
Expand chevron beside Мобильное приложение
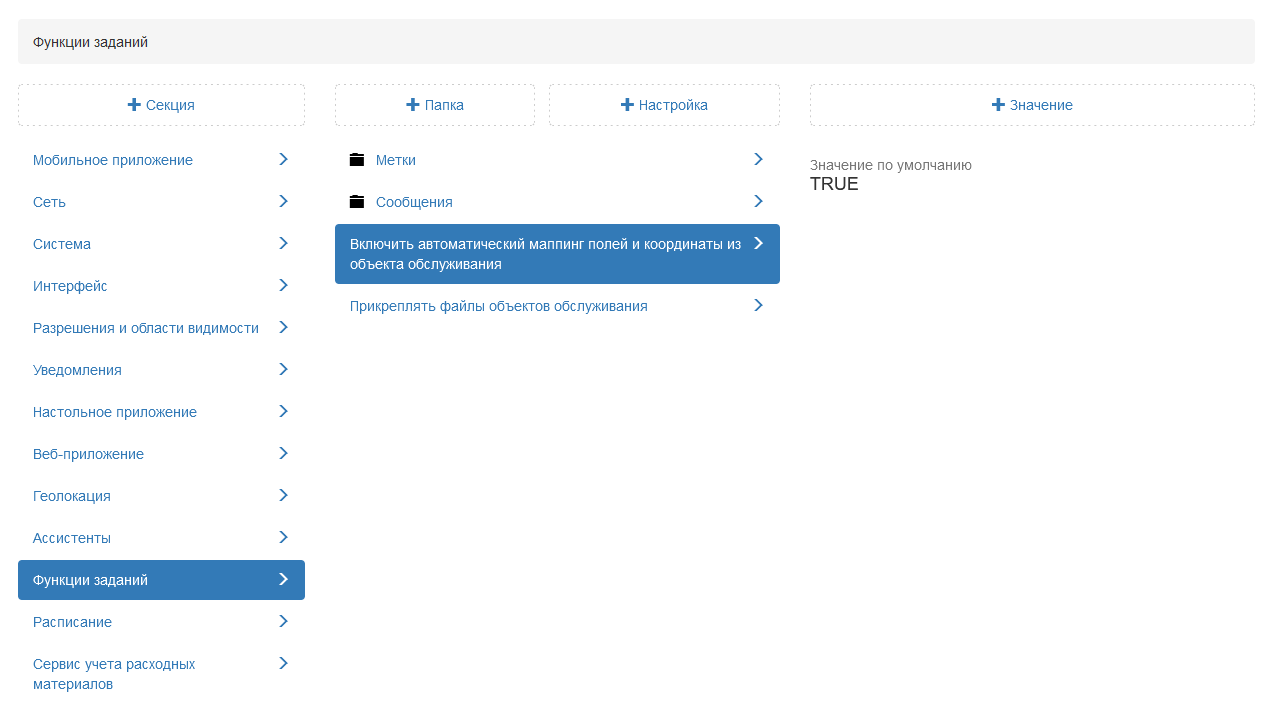point(283,159)
